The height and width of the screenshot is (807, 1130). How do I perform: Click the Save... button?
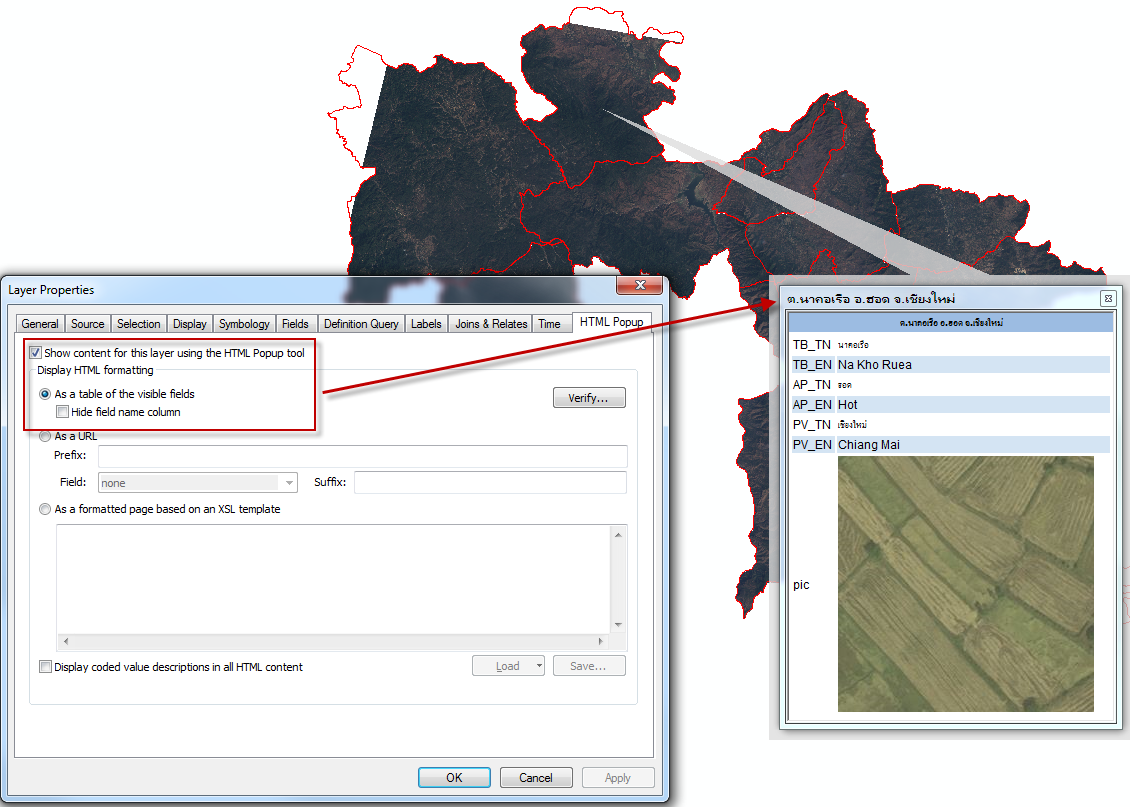click(x=589, y=666)
